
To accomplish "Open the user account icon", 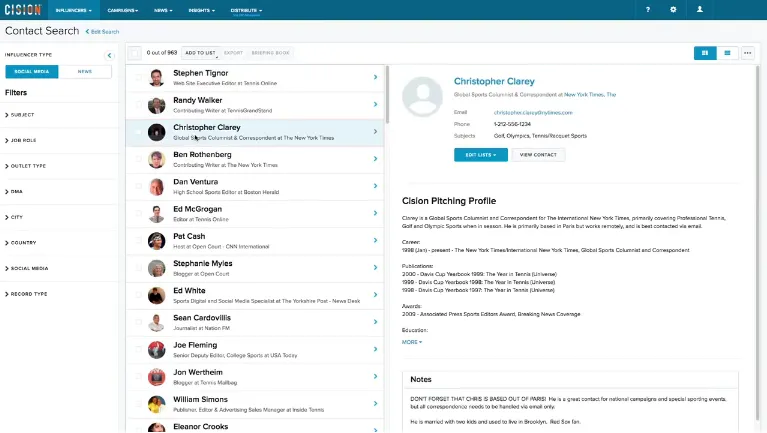I will click(x=699, y=10).
